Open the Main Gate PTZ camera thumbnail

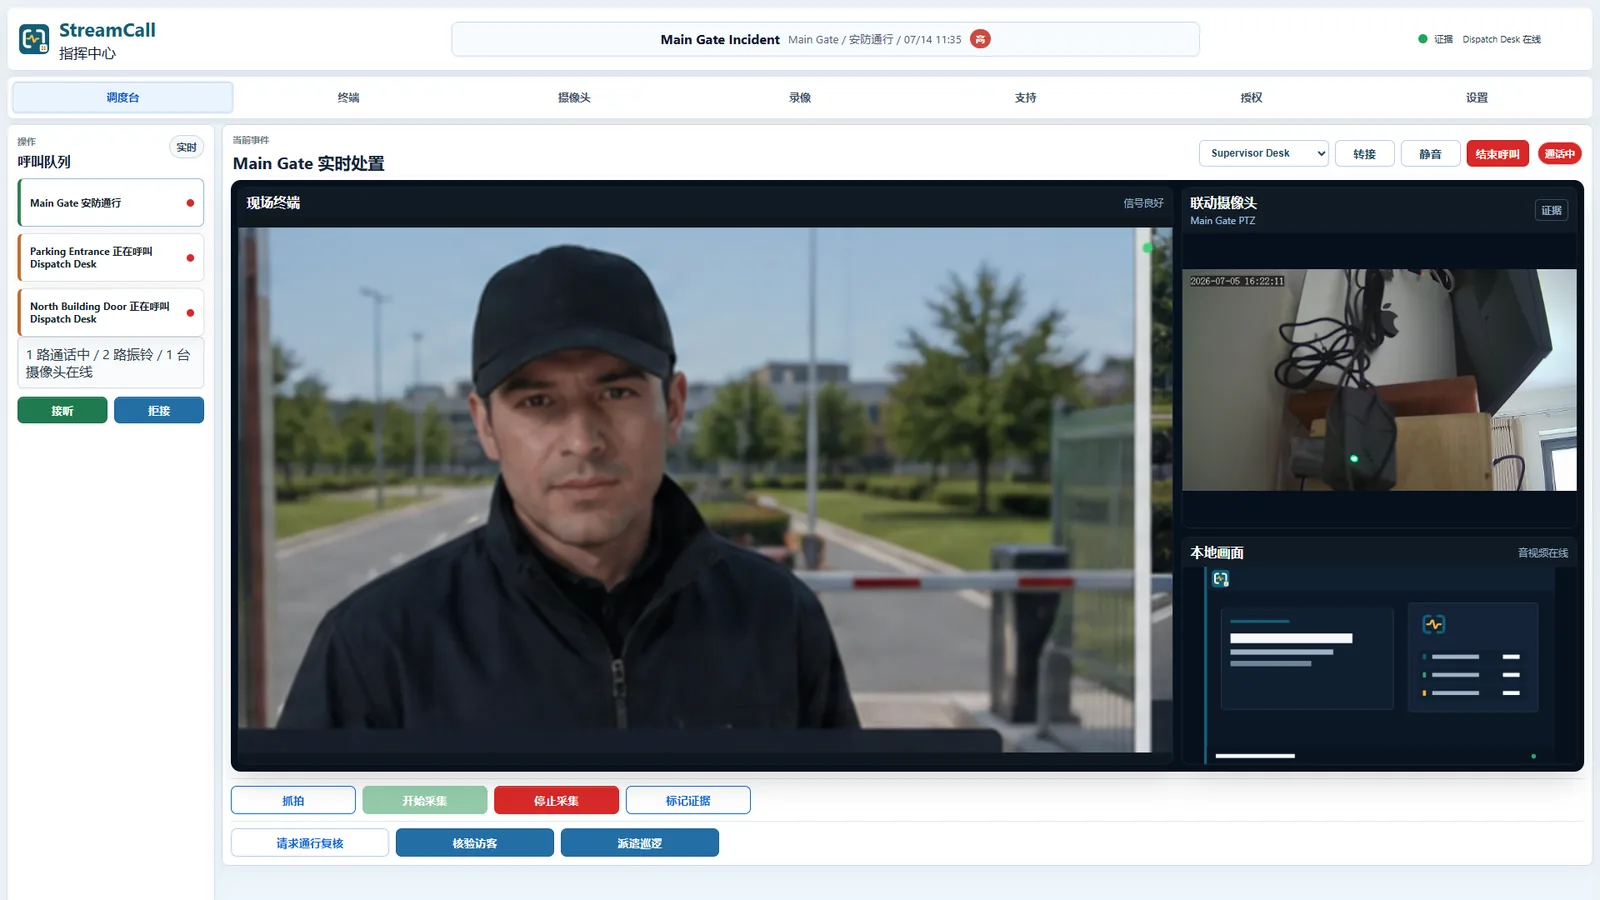[1379, 380]
